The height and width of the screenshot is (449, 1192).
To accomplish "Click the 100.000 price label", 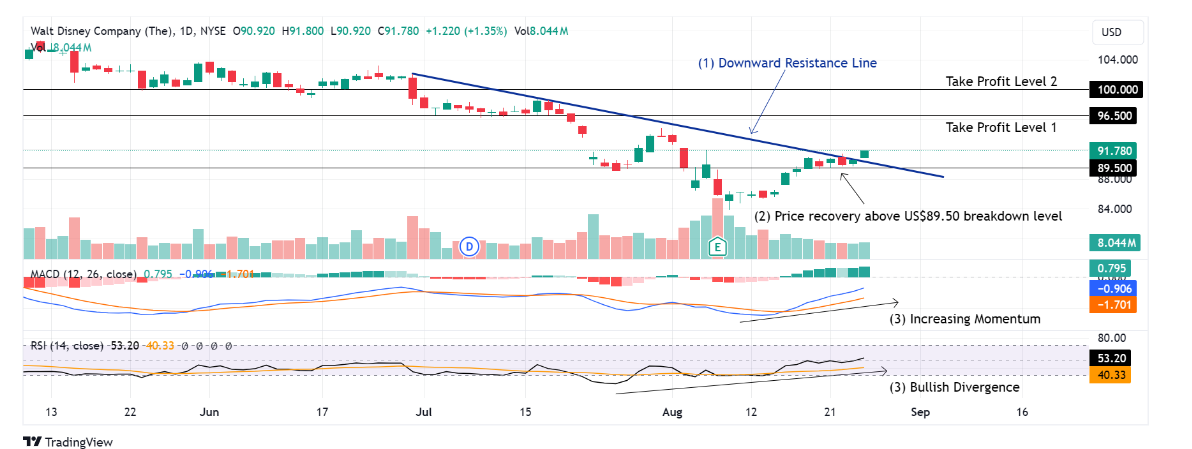I will pos(1118,90).
